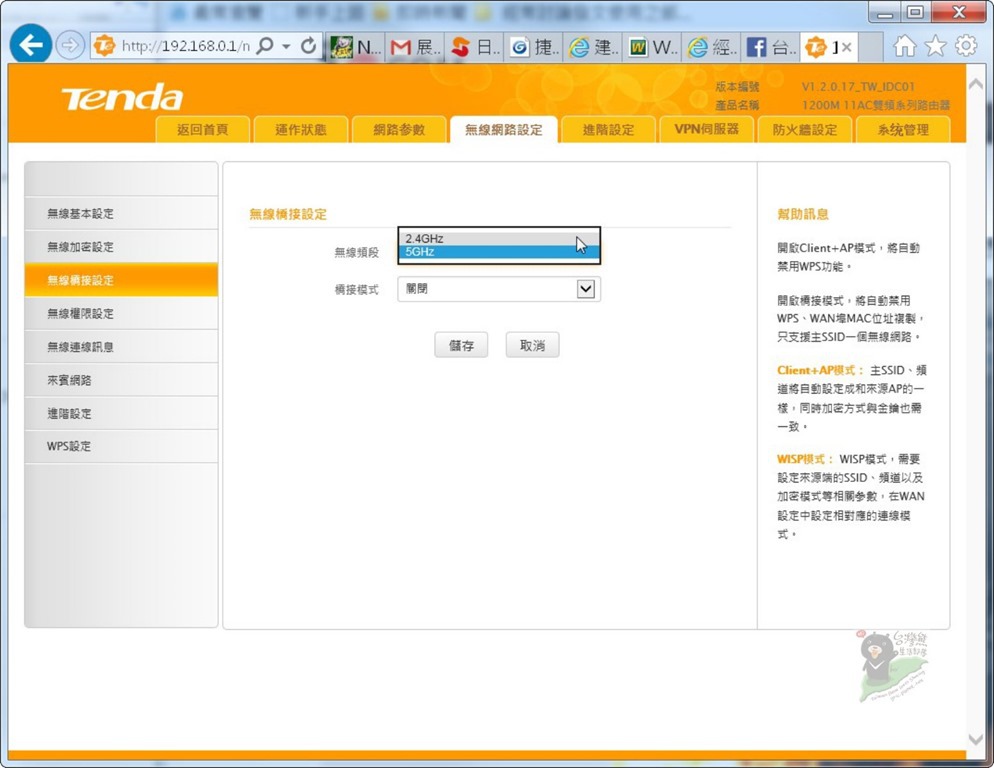Switch to the browser tab labeled N
Viewport: 994px width, 768px height.
click(356, 47)
